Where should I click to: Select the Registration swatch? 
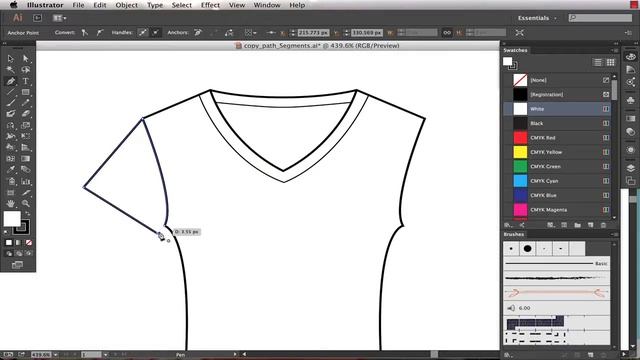click(558, 95)
